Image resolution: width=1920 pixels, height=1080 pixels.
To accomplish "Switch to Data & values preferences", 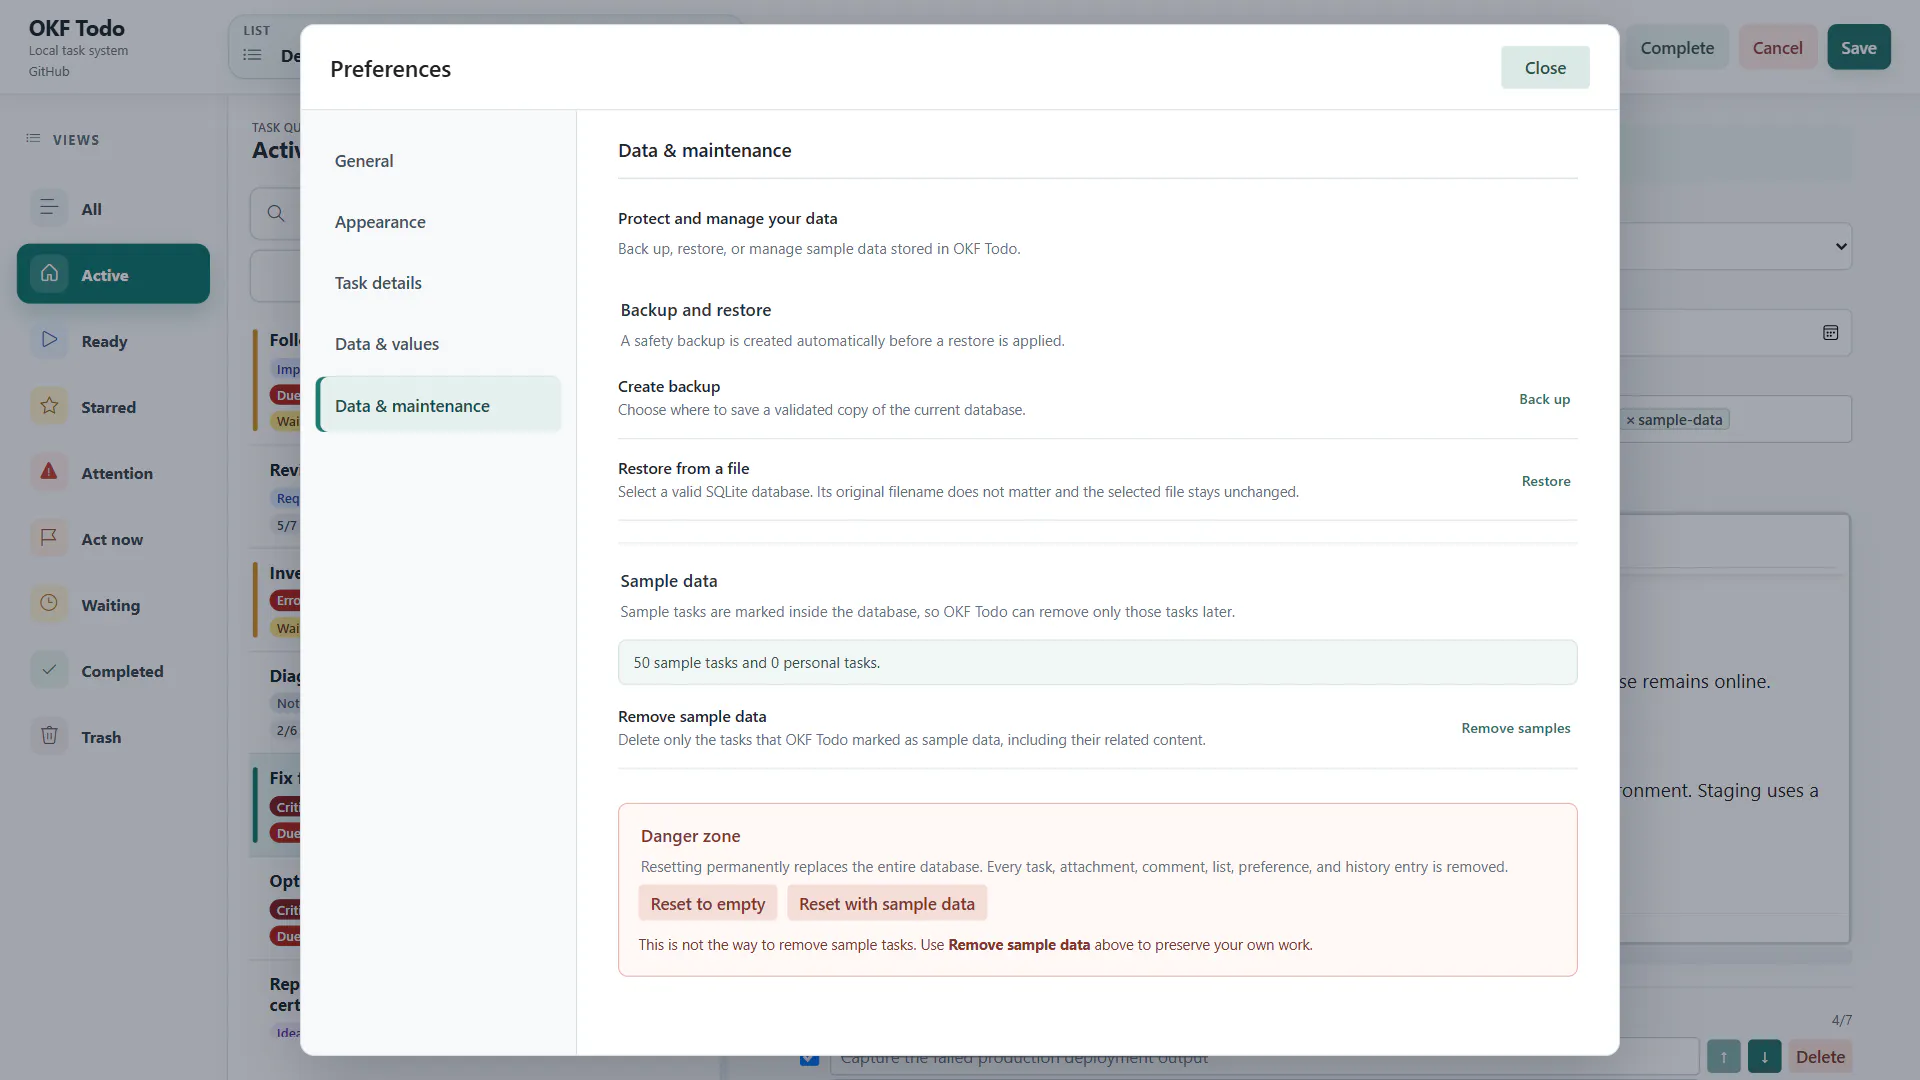I will pyautogui.click(x=438, y=344).
